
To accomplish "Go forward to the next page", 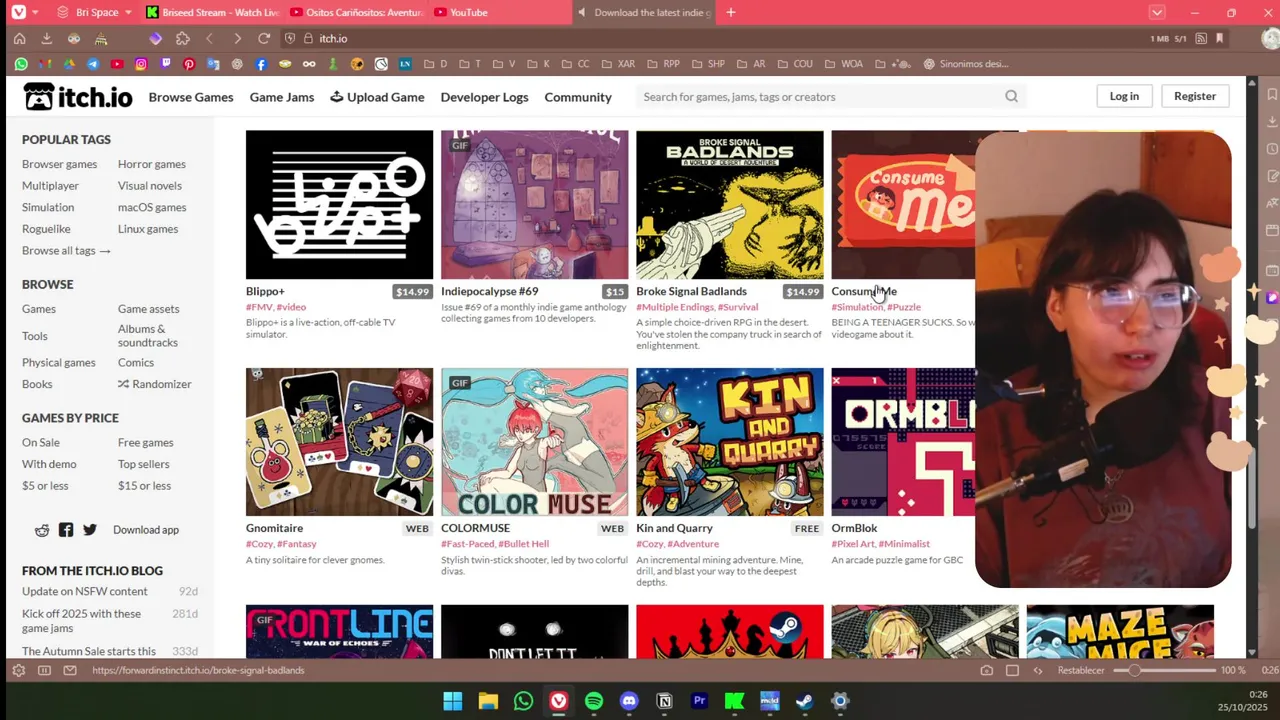I will (x=237, y=38).
